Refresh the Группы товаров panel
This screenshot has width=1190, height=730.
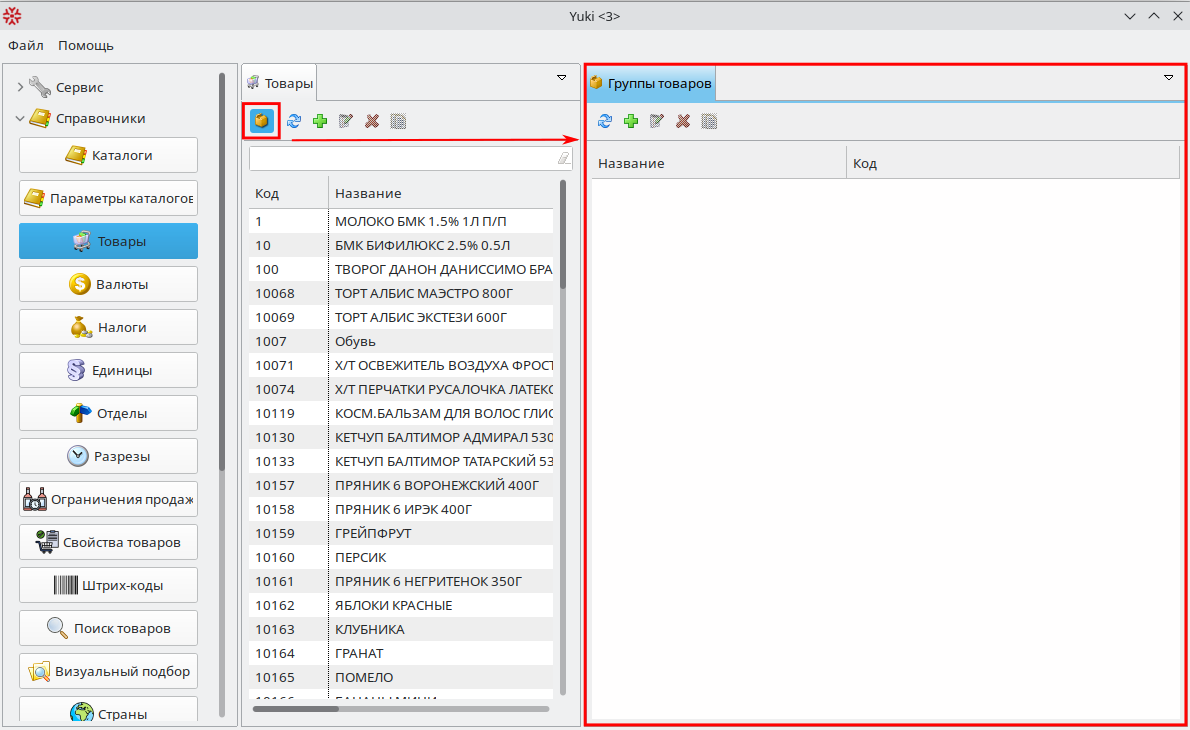click(605, 121)
